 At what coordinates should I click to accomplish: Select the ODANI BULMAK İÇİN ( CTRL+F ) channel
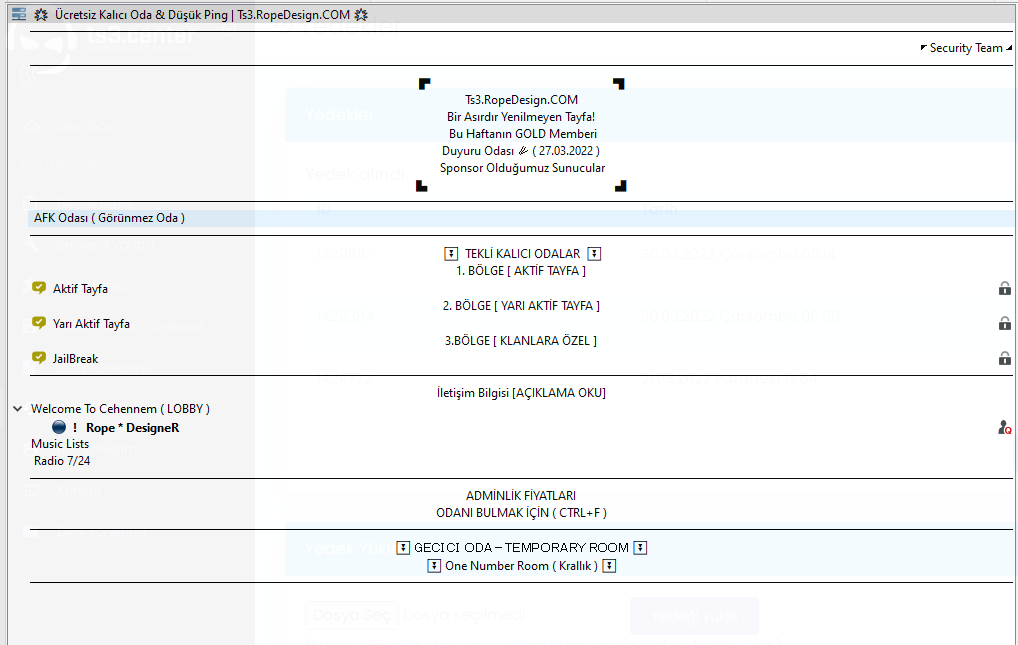click(521, 512)
